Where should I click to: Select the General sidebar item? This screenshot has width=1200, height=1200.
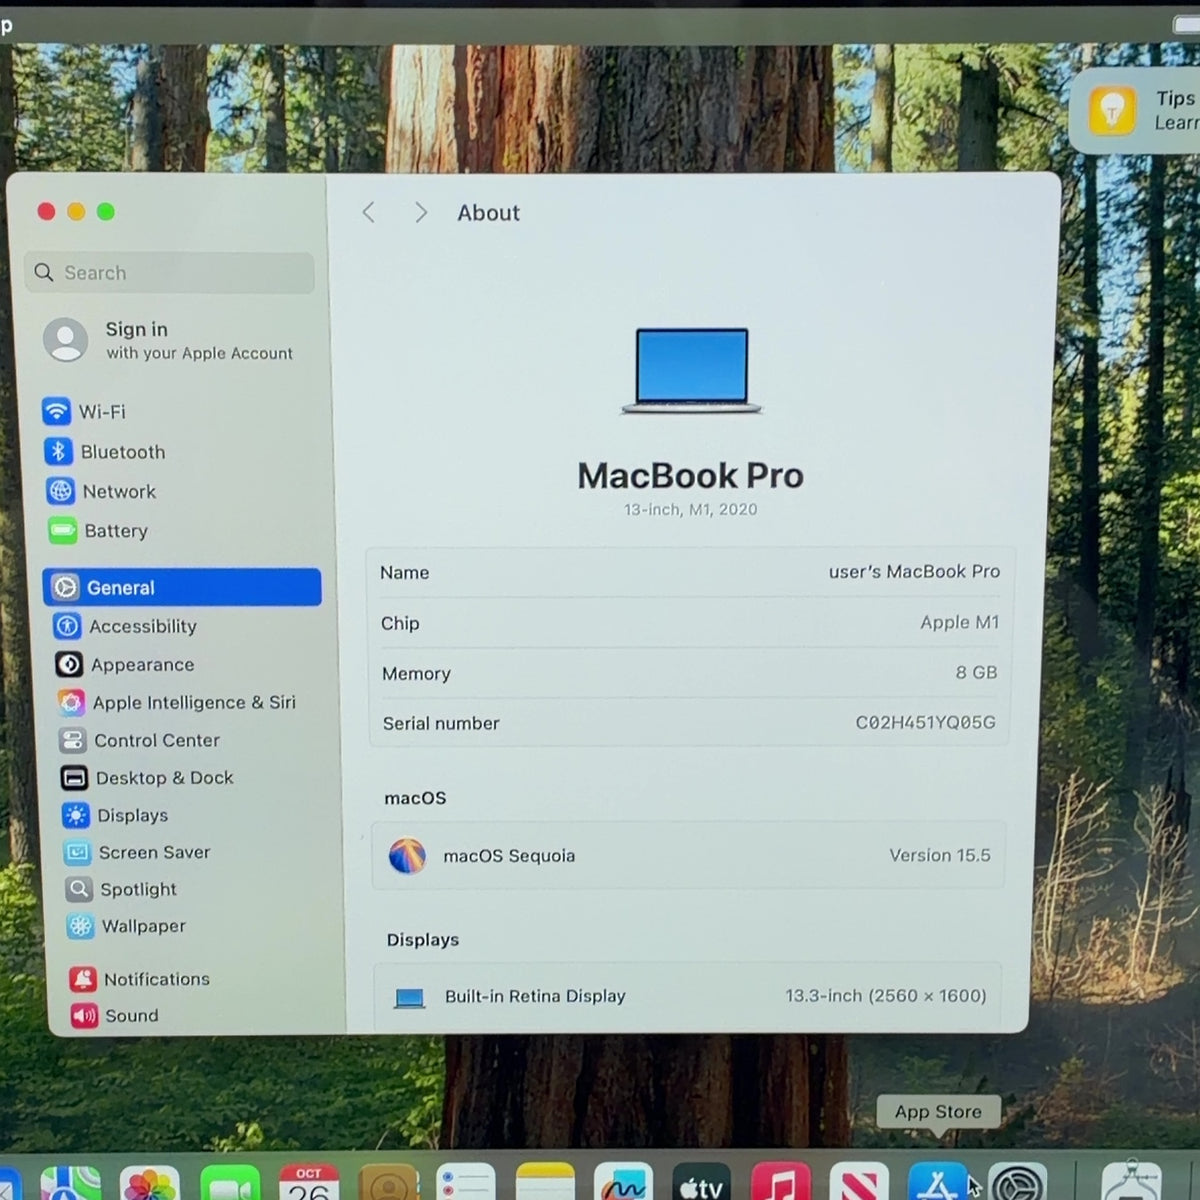[182, 587]
